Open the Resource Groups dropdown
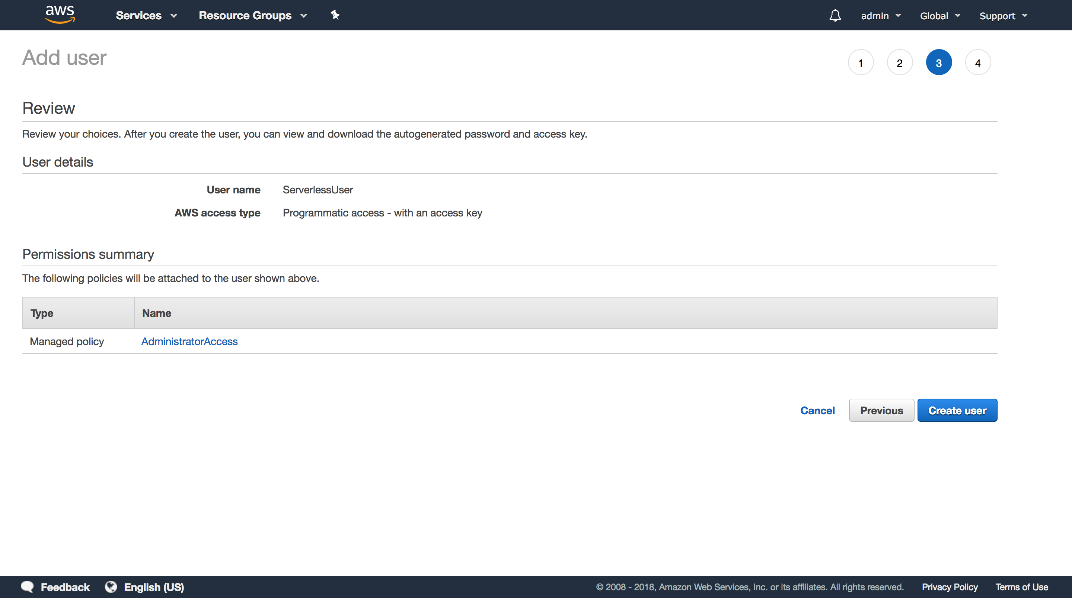This screenshot has width=1072, height=598. [x=253, y=15]
